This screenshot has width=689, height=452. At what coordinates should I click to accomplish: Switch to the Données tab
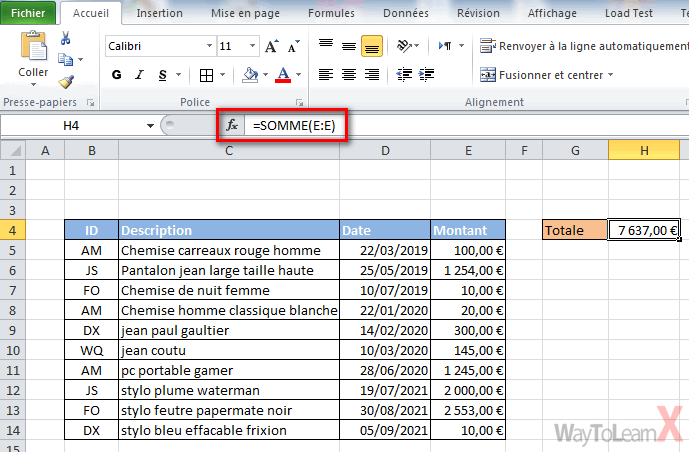click(x=406, y=13)
